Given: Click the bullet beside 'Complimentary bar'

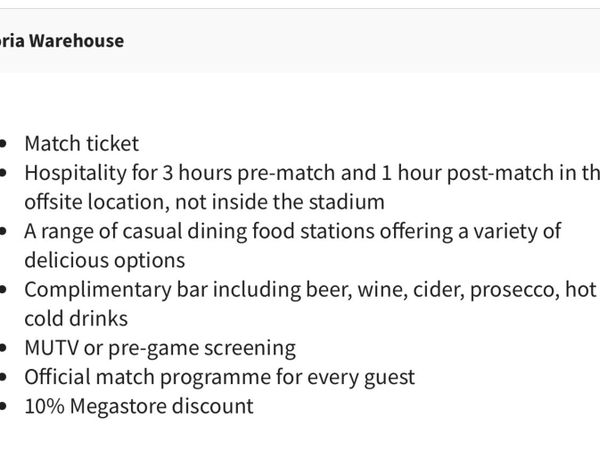Looking at the screenshot, I should click(x=7, y=290).
